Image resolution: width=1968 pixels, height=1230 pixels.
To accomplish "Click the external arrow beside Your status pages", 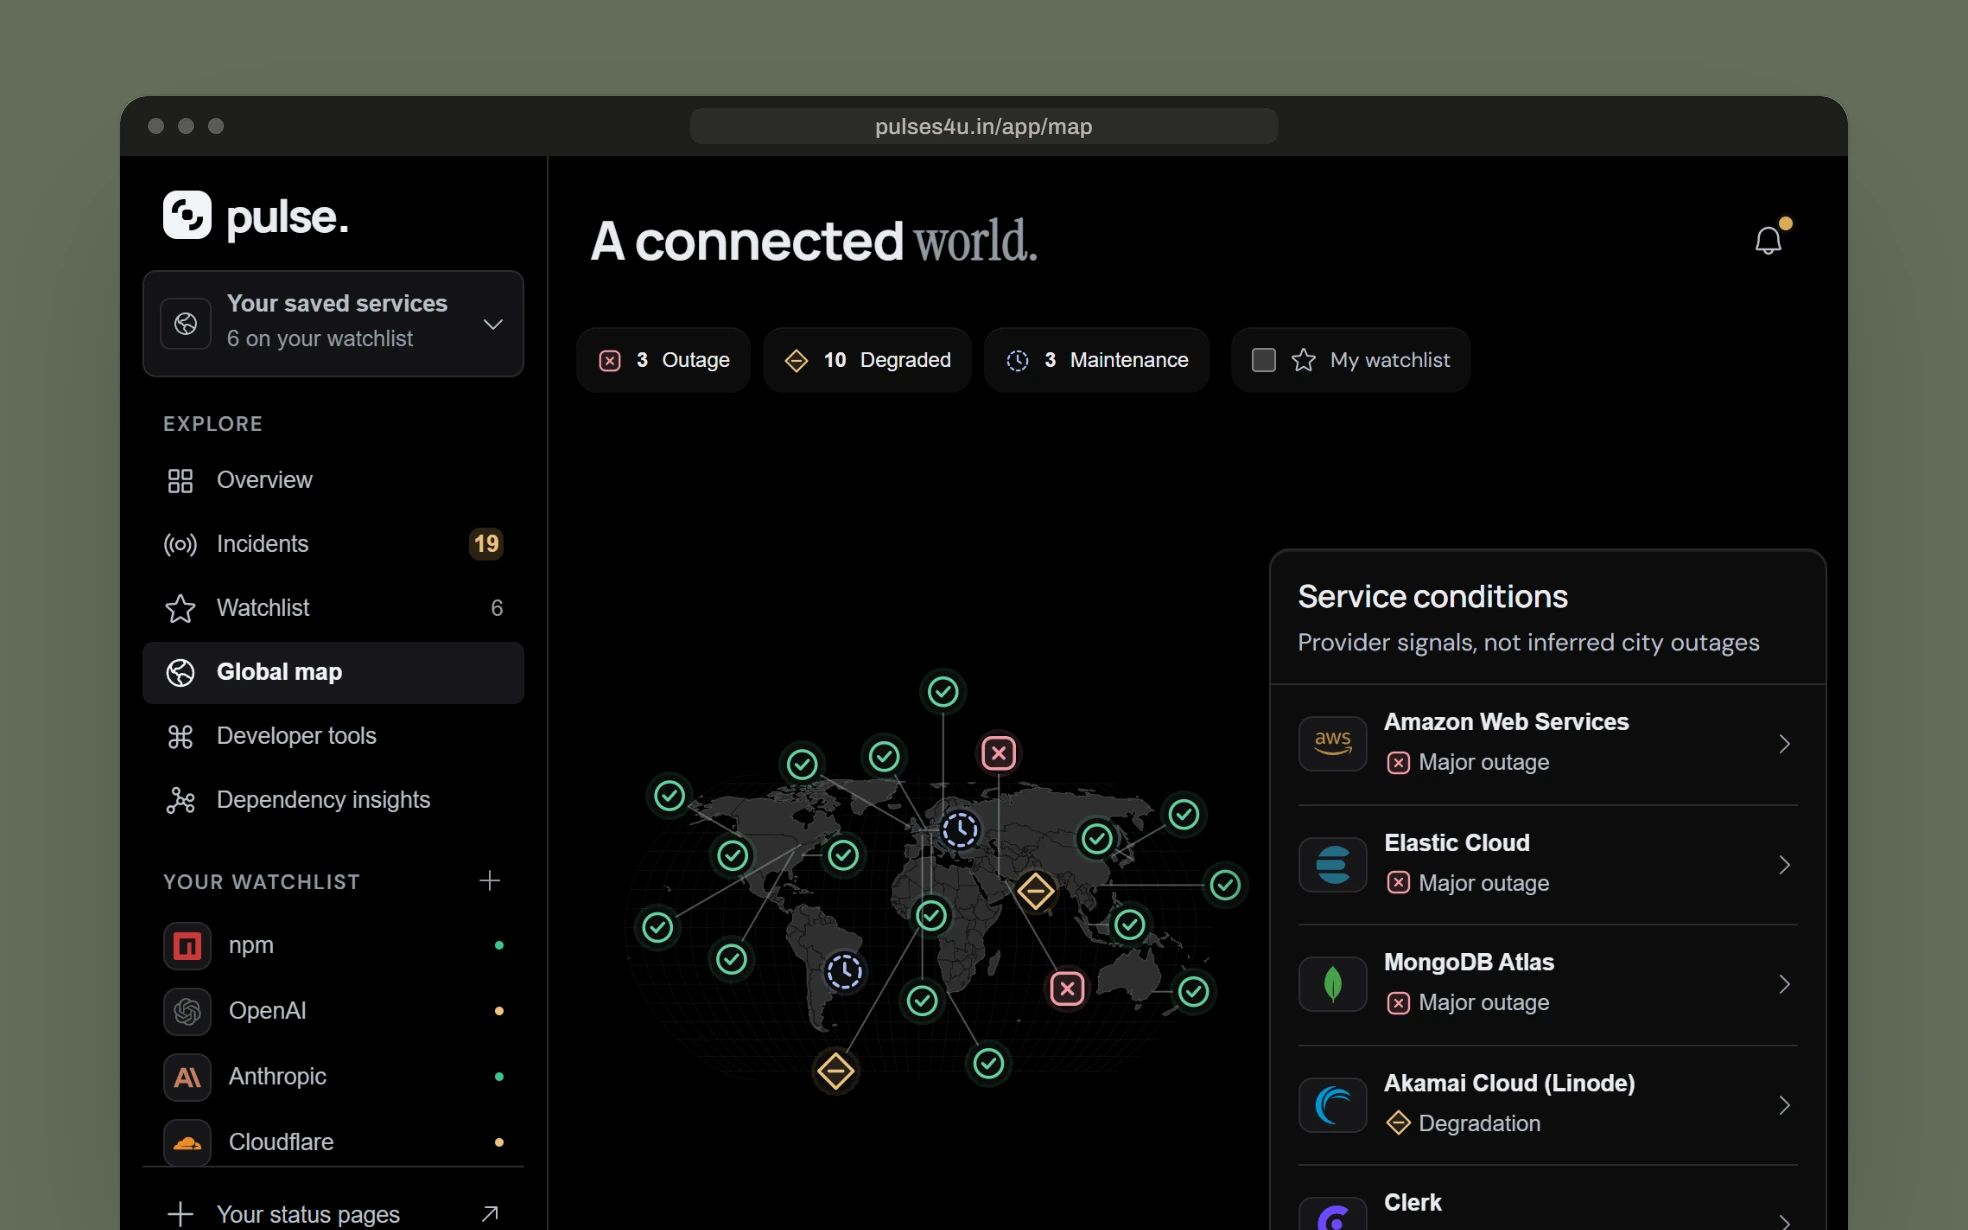I will [490, 1213].
